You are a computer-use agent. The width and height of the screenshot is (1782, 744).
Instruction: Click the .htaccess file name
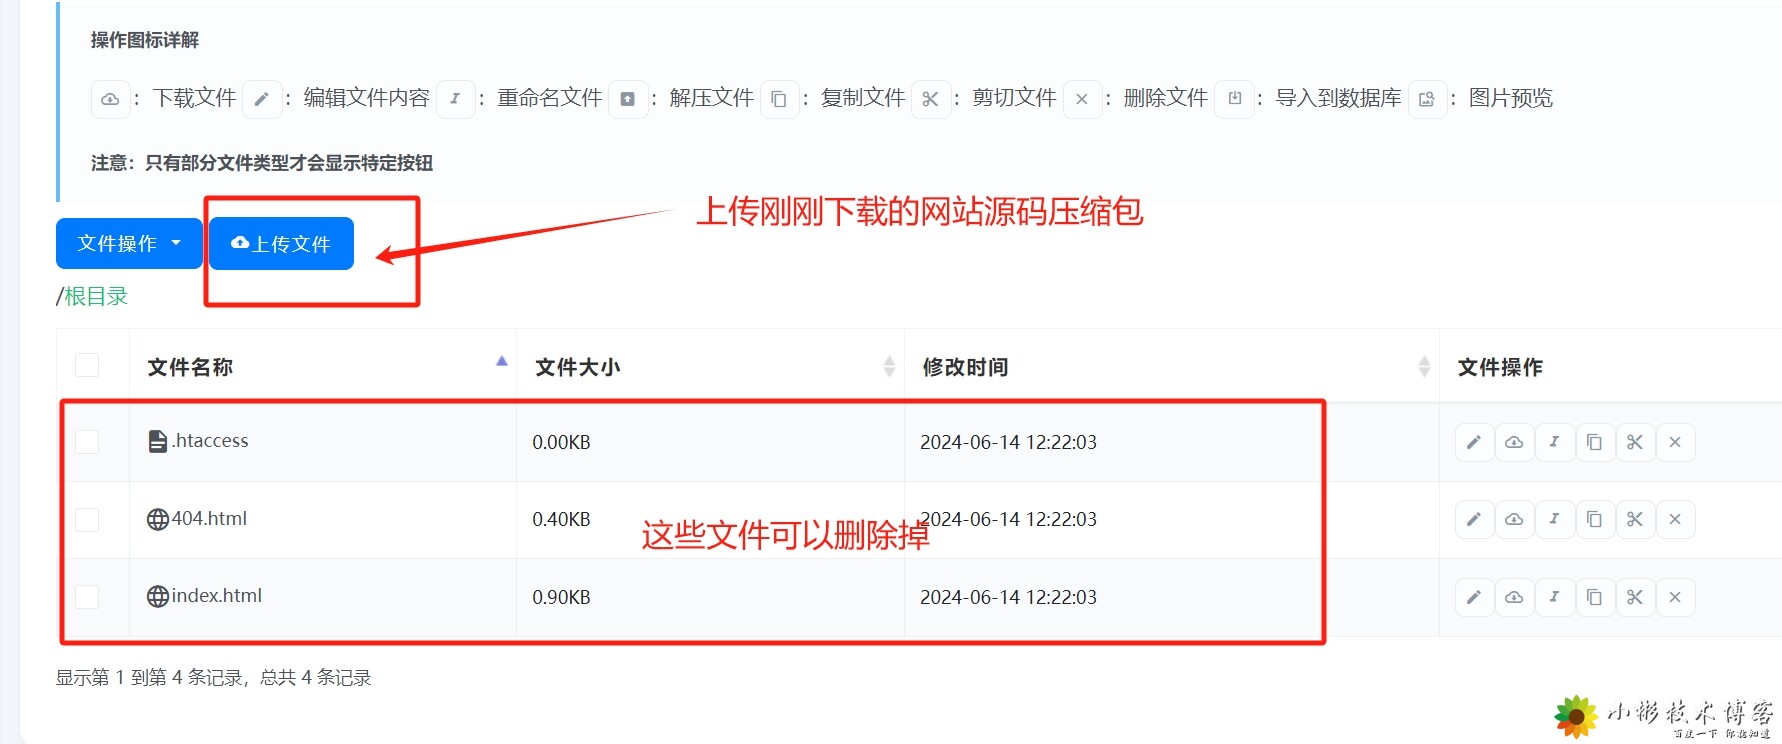point(210,440)
